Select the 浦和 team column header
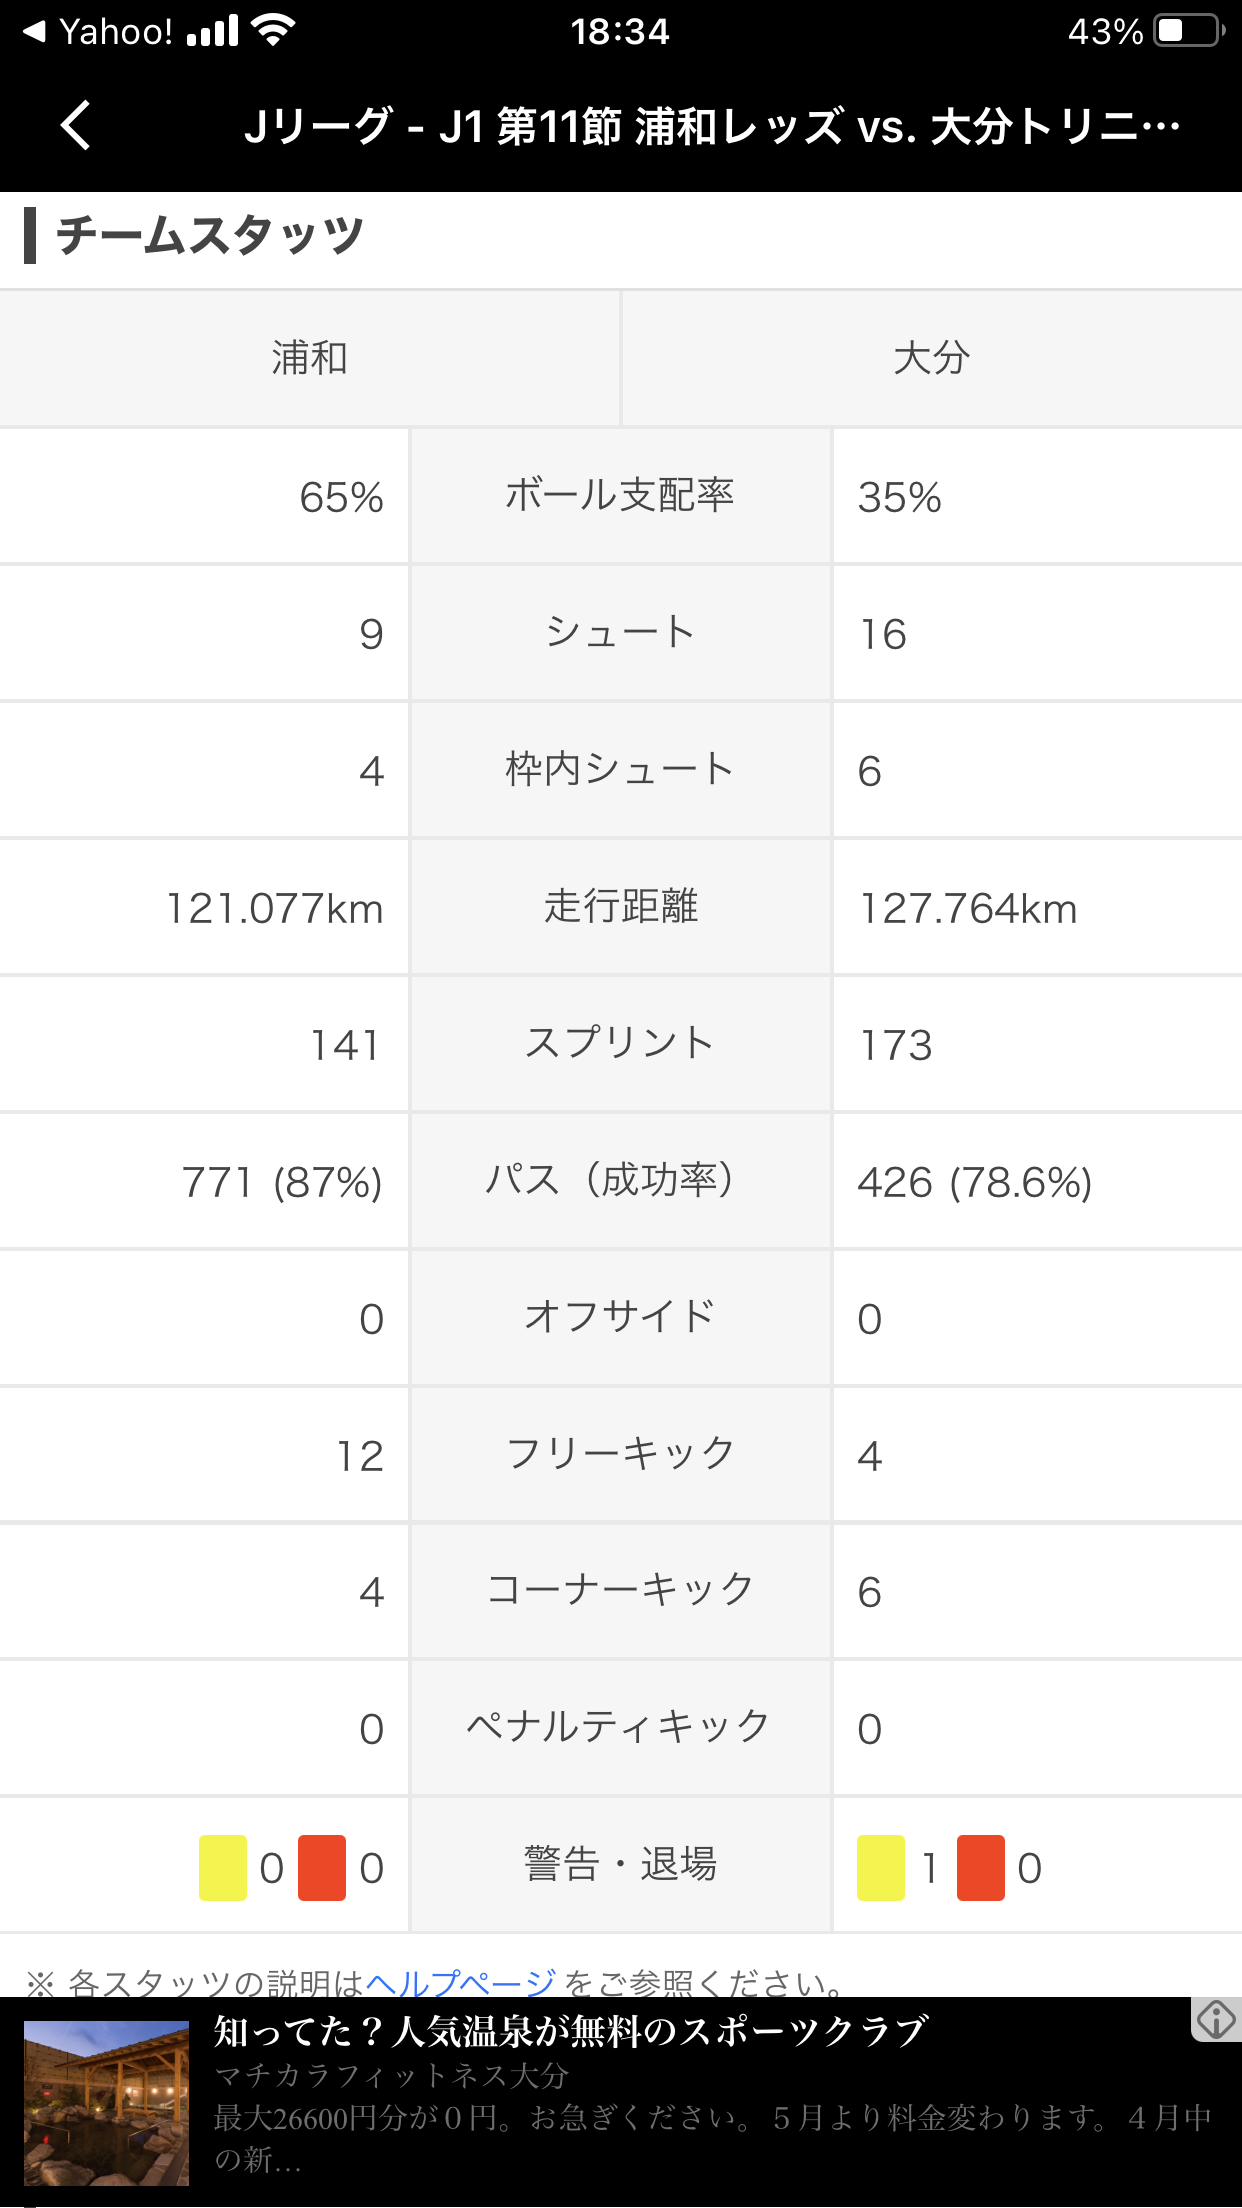 tap(310, 358)
